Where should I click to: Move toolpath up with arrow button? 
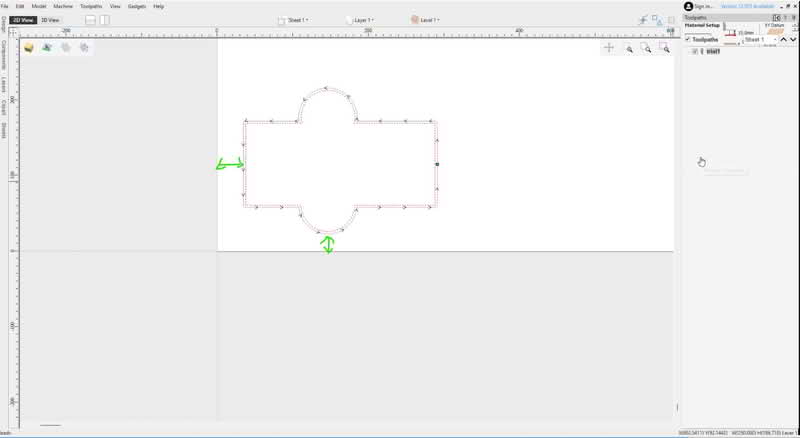(783, 39)
